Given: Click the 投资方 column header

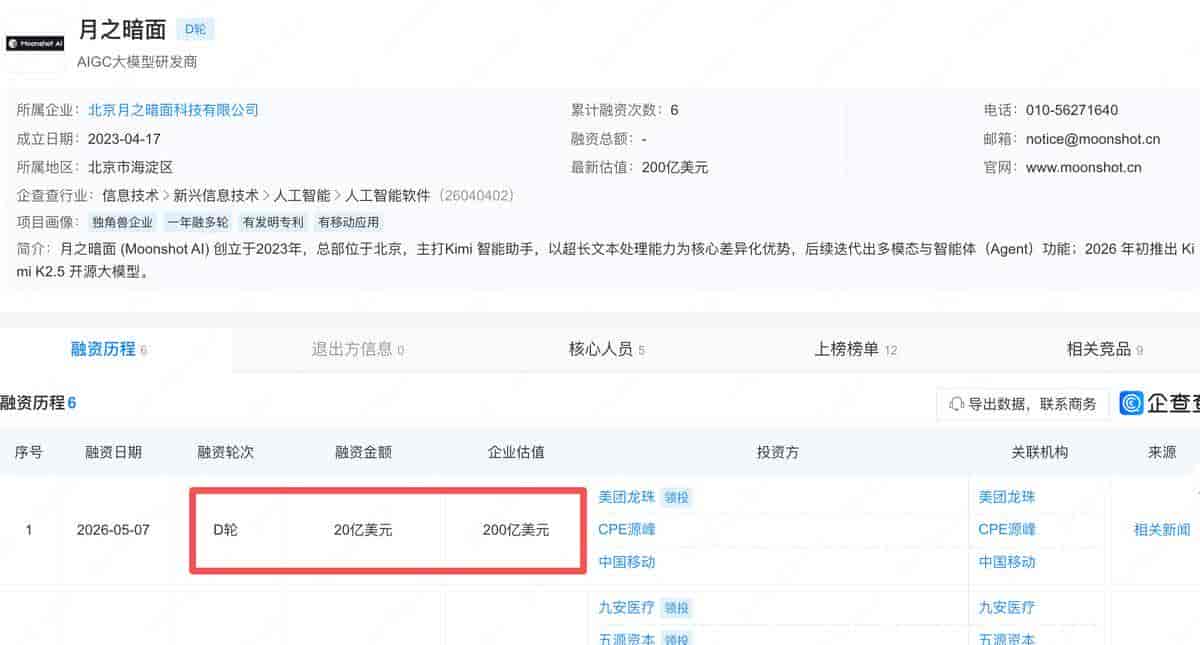Looking at the screenshot, I should (x=778, y=452).
